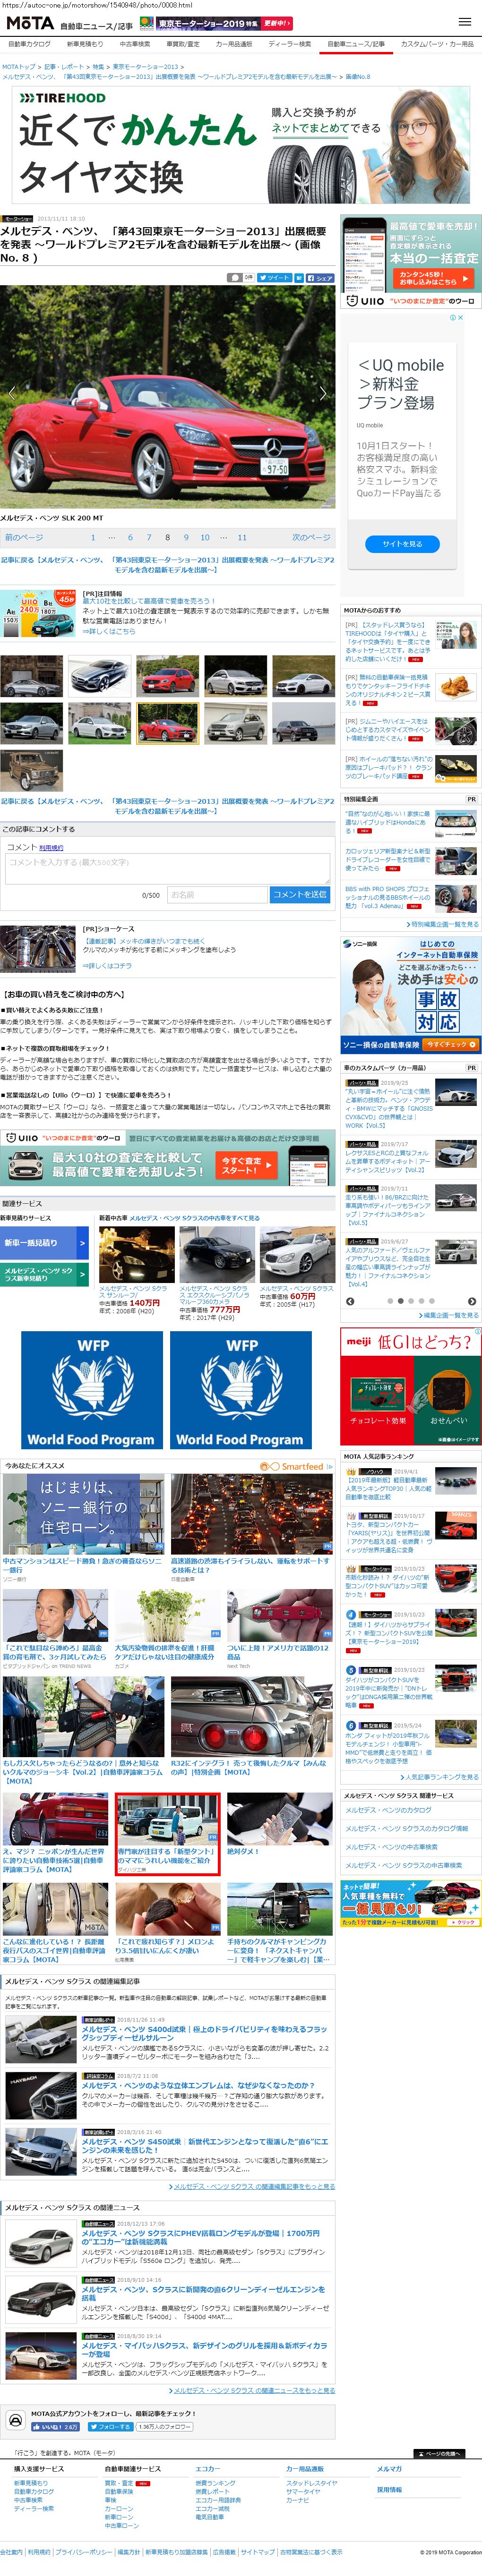
Task: Click メルセデス・ベンツ Sクラス新車見積り button
Action: point(45,1275)
